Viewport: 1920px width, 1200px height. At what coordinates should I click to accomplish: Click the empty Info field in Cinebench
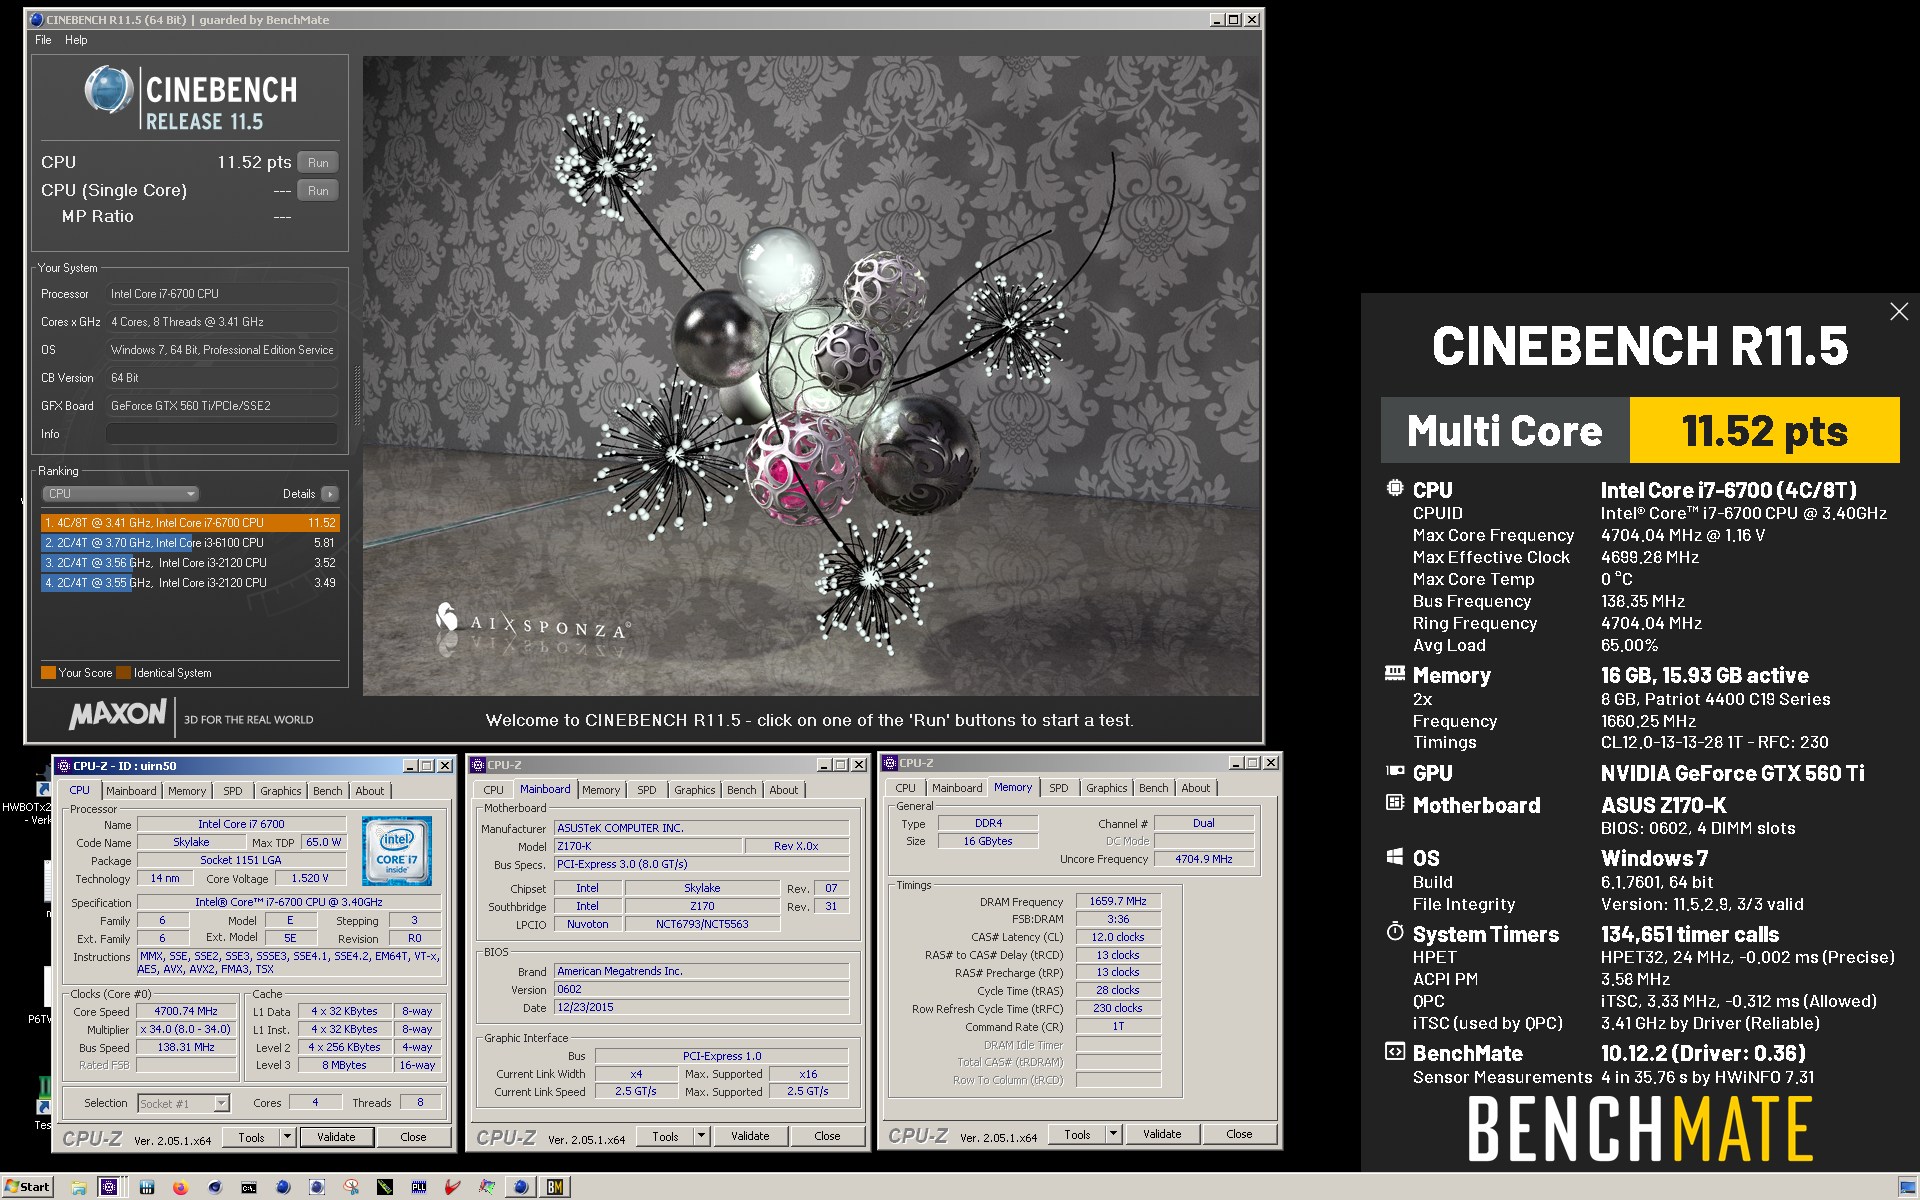[221, 434]
